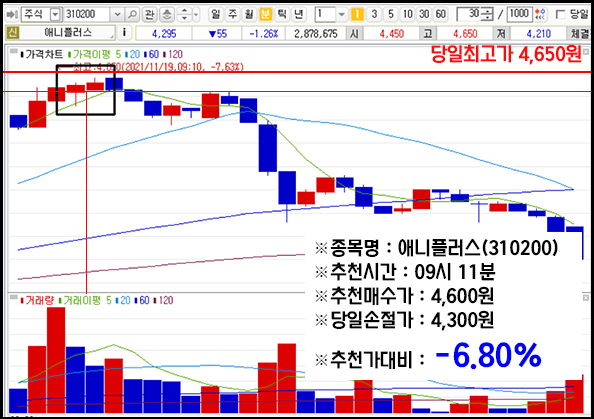Click the volume 60 average legend
The image size is (594, 419).
[142, 300]
